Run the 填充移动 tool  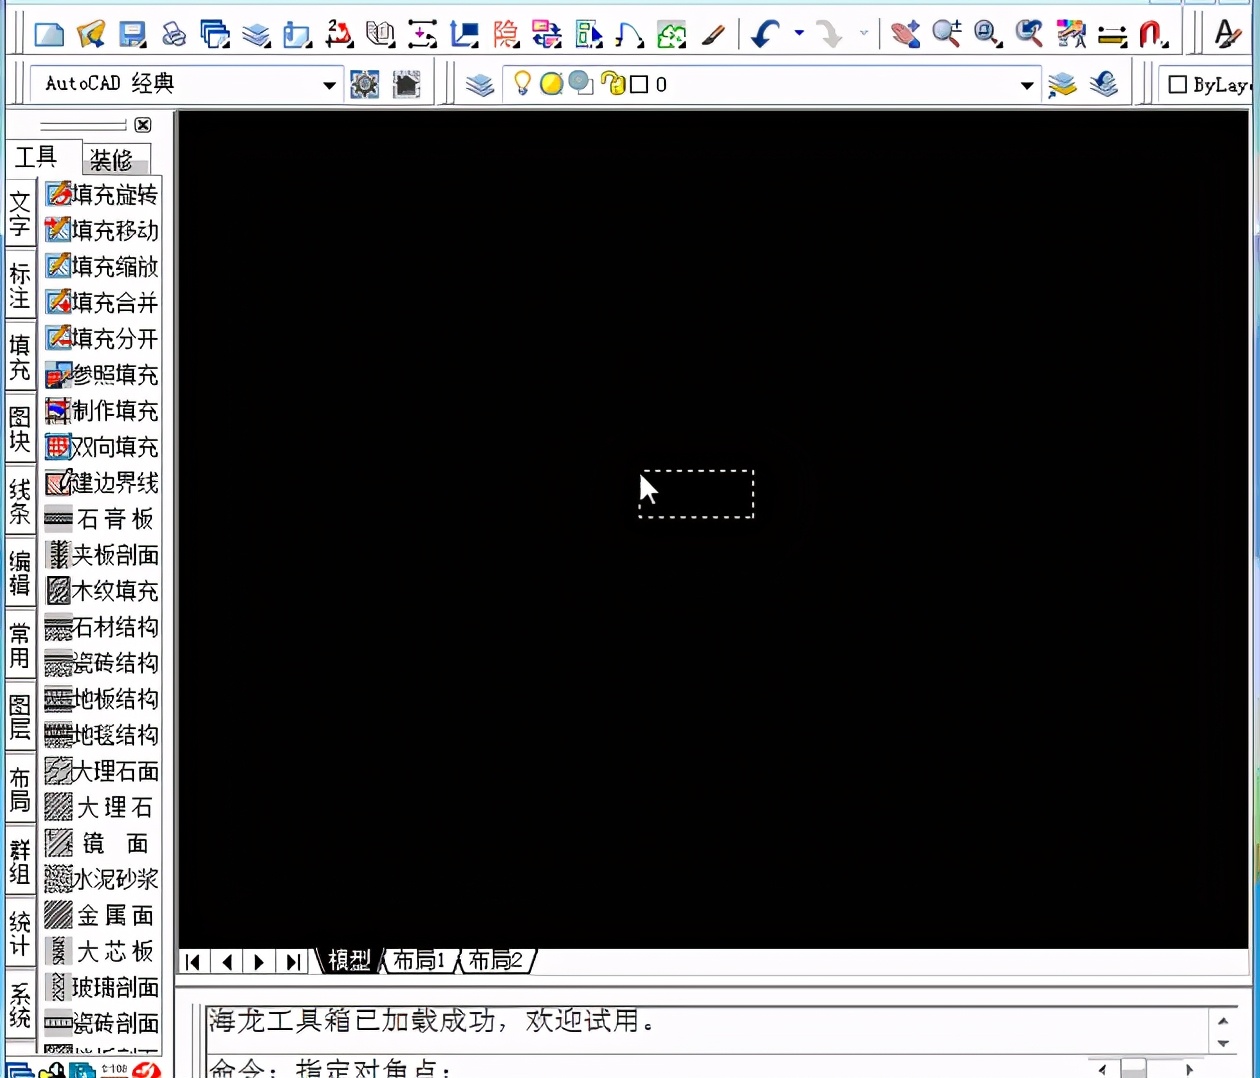click(102, 230)
